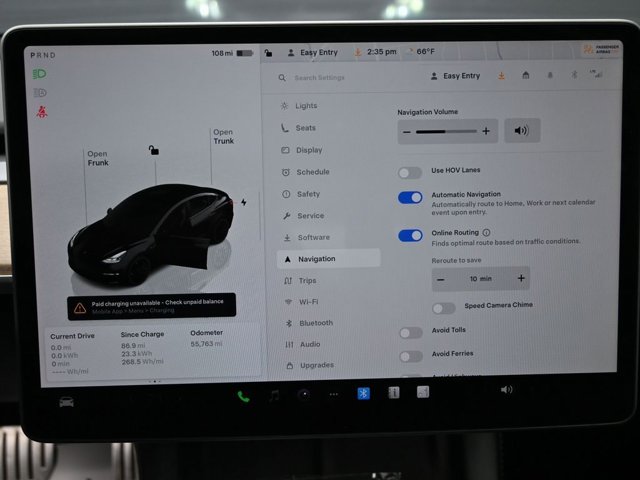Tap the LTE signal strength icon
This screenshot has height=480, width=640.
click(596, 74)
